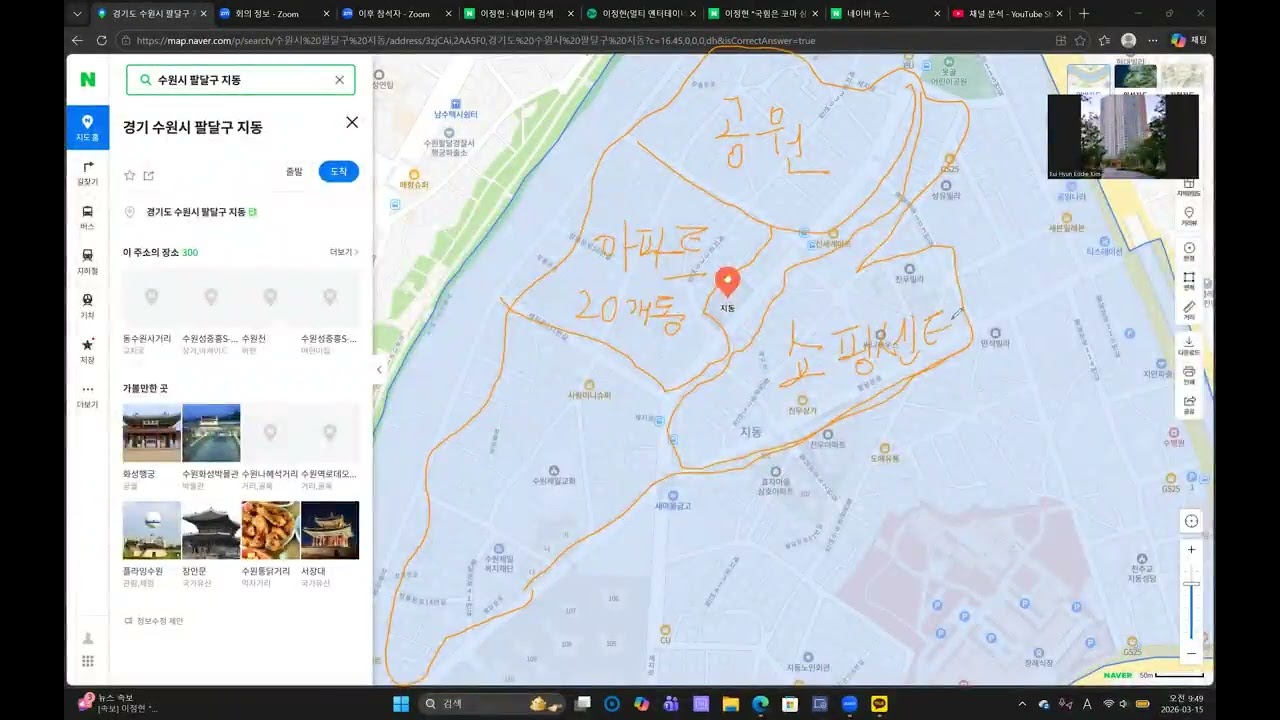
Task: Expand 더보기 for places at address
Action: tap(344, 252)
